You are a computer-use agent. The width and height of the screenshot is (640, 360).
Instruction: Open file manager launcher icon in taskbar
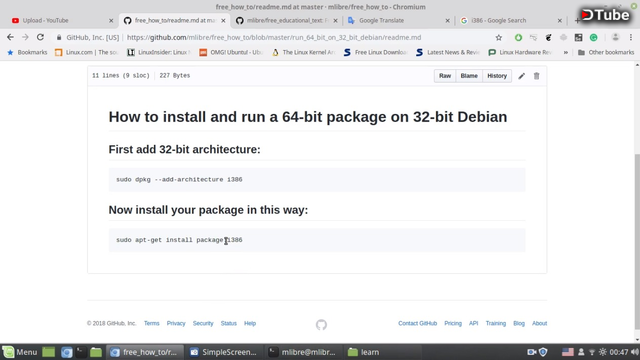[x=96, y=352]
